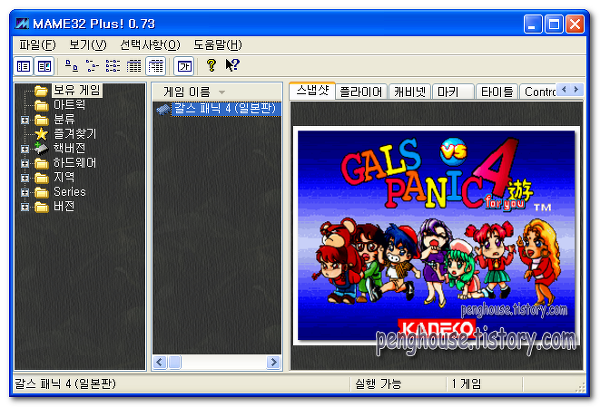Click game list scrollbar left arrow

pyautogui.click(x=160, y=362)
